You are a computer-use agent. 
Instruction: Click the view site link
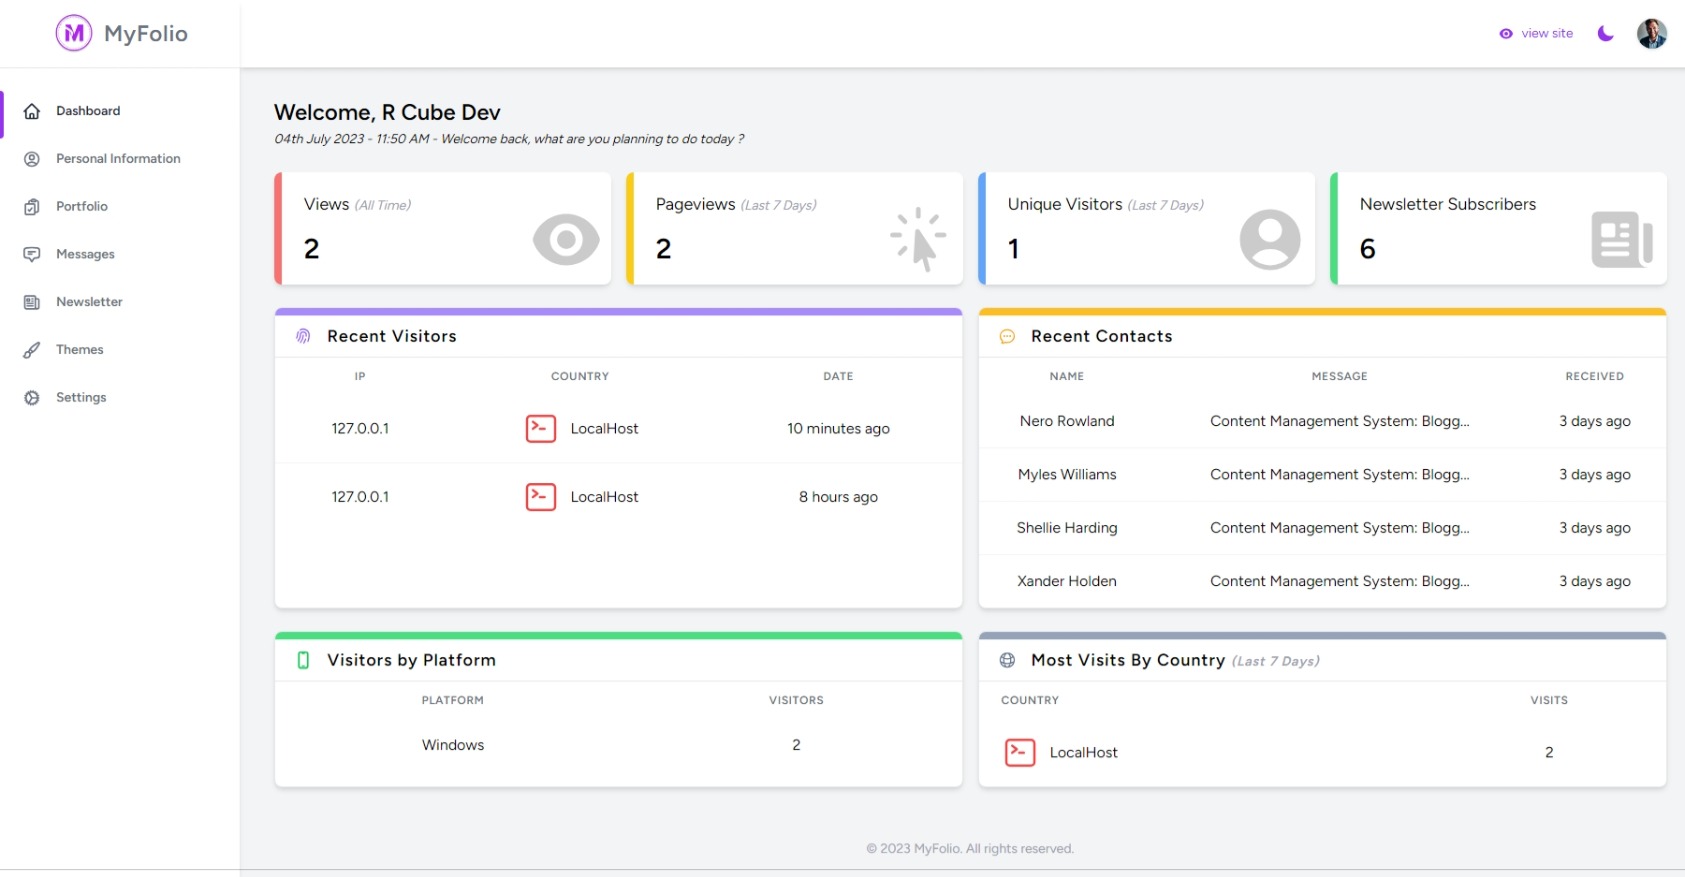pos(1546,33)
